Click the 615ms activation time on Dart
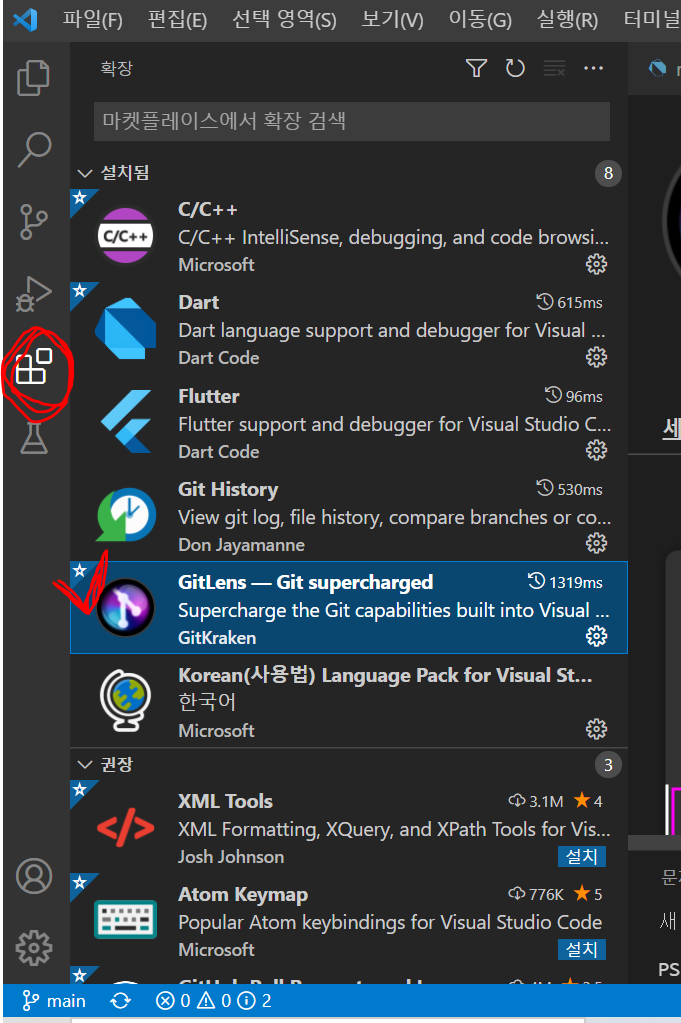 pyautogui.click(x=569, y=303)
